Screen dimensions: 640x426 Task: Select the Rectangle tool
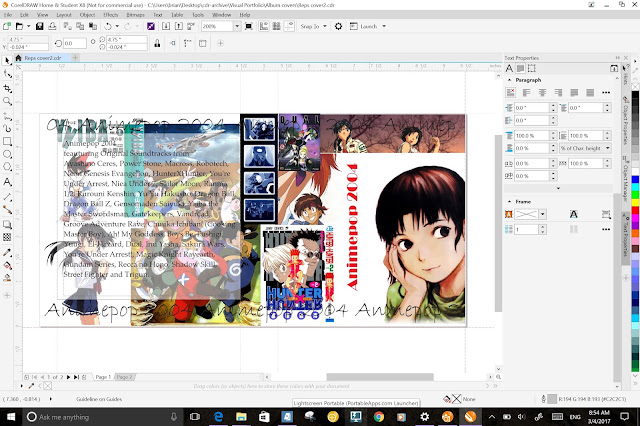(7, 141)
